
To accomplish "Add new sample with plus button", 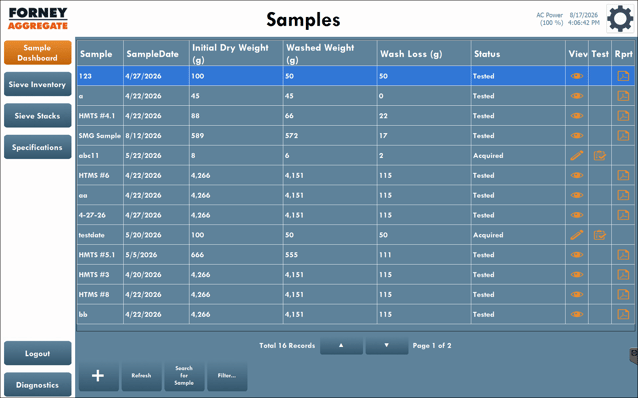I will (x=98, y=376).
